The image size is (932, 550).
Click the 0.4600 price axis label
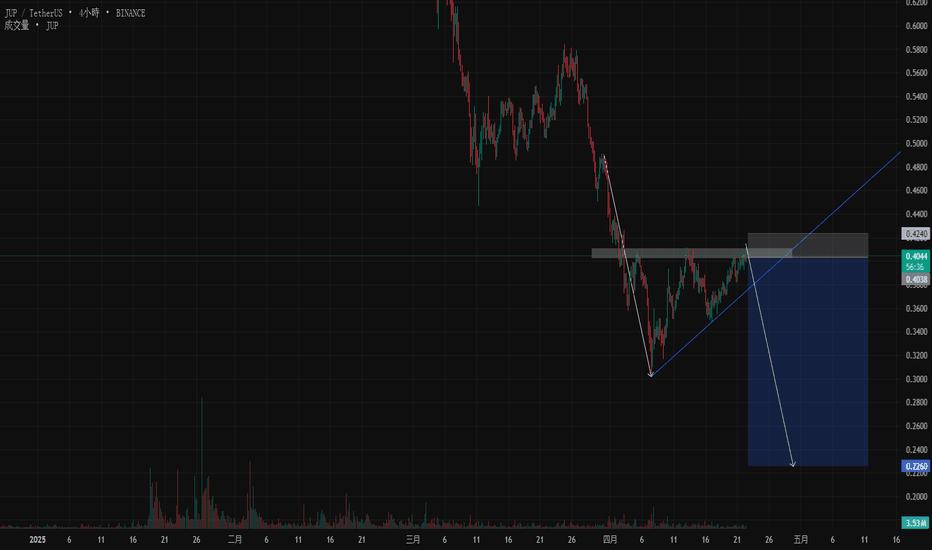pos(916,190)
